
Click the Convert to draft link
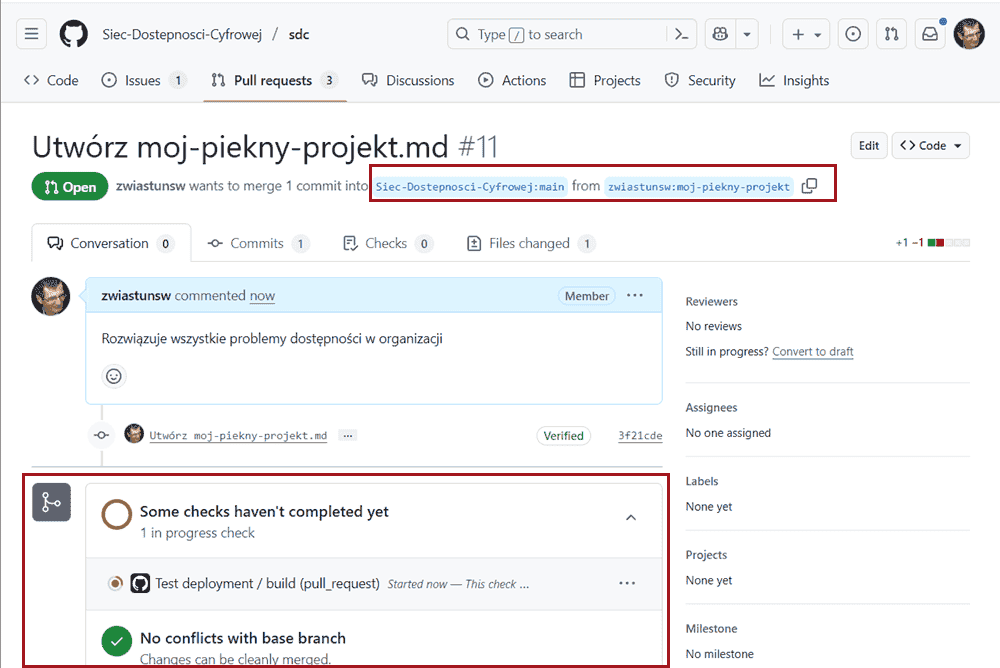[812, 352]
